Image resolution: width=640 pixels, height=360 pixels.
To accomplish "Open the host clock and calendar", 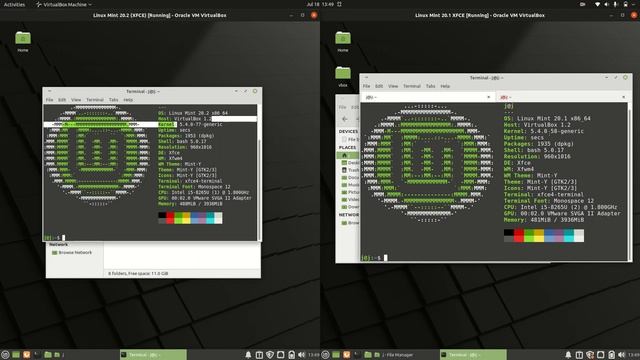I will click(x=320, y=4).
